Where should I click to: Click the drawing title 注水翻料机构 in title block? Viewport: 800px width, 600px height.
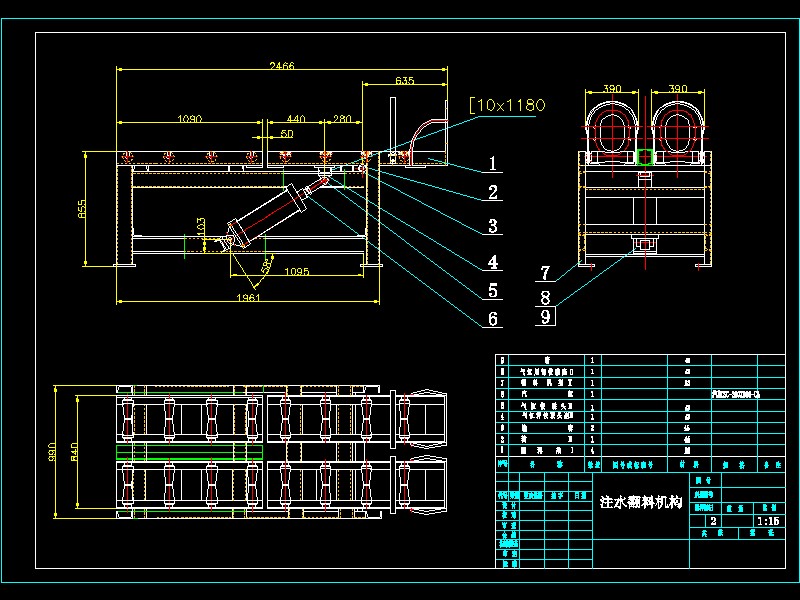click(x=641, y=501)
